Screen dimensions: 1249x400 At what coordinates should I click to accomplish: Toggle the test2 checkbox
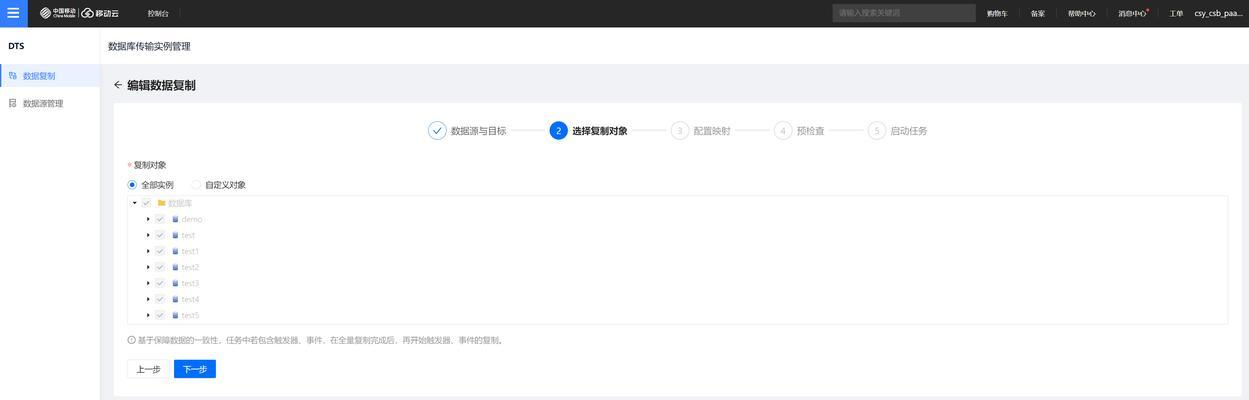pyautogui.click(x=160, y=267)
